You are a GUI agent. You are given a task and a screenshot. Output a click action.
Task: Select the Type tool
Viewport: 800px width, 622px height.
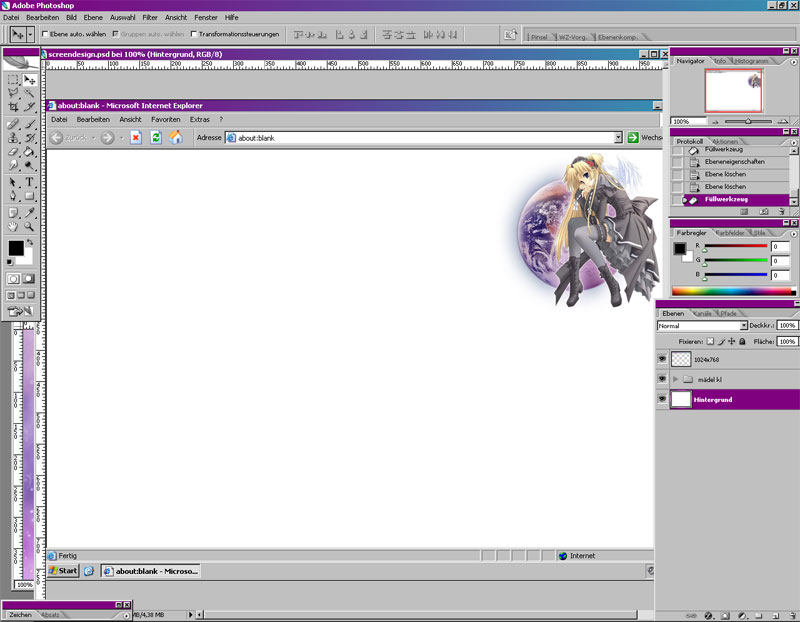(30, 182)
